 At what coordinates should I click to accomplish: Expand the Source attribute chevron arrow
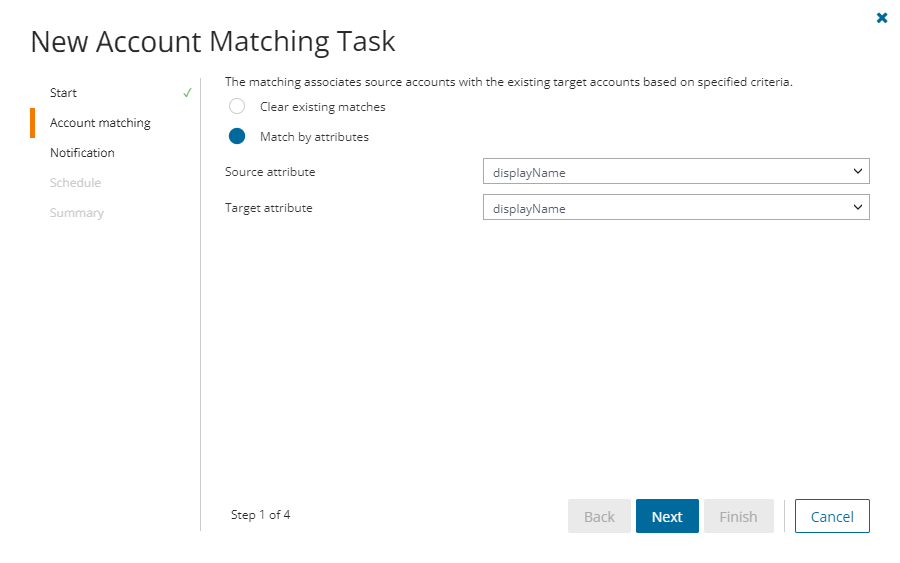click(857, 171)
